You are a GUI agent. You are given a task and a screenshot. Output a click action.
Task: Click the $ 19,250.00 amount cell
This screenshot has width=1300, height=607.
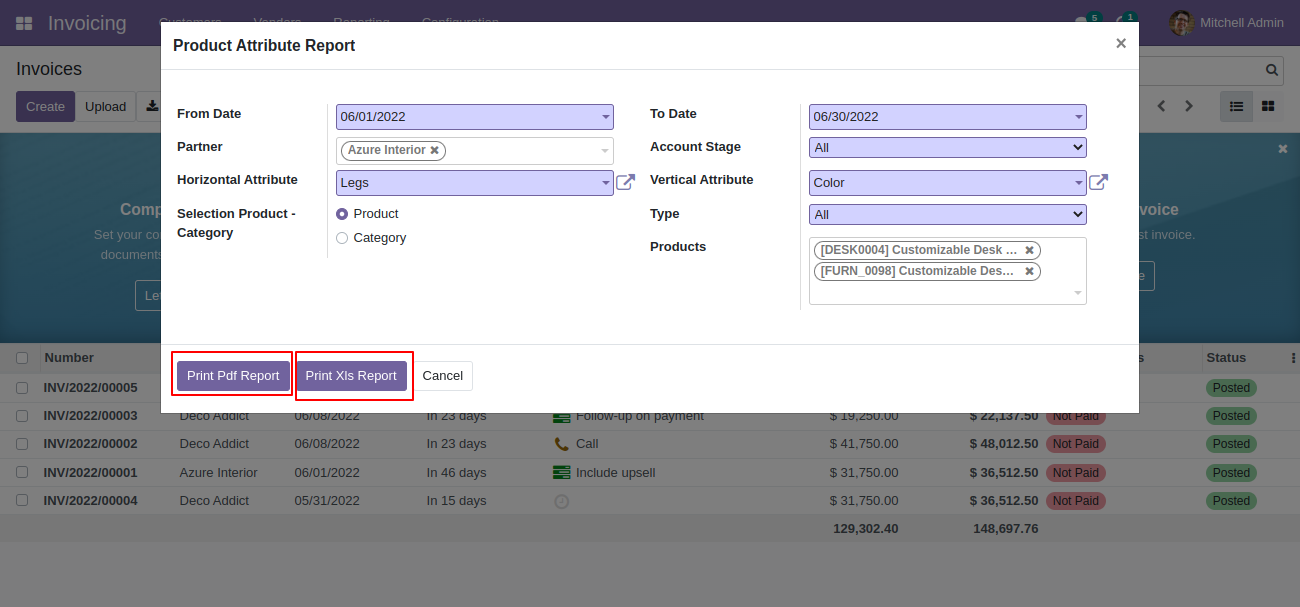pyautogui.click(x=864, y=415)
